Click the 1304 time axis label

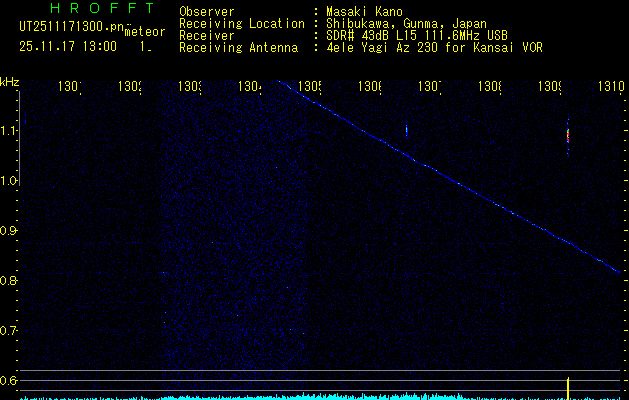tap(250, 86)
